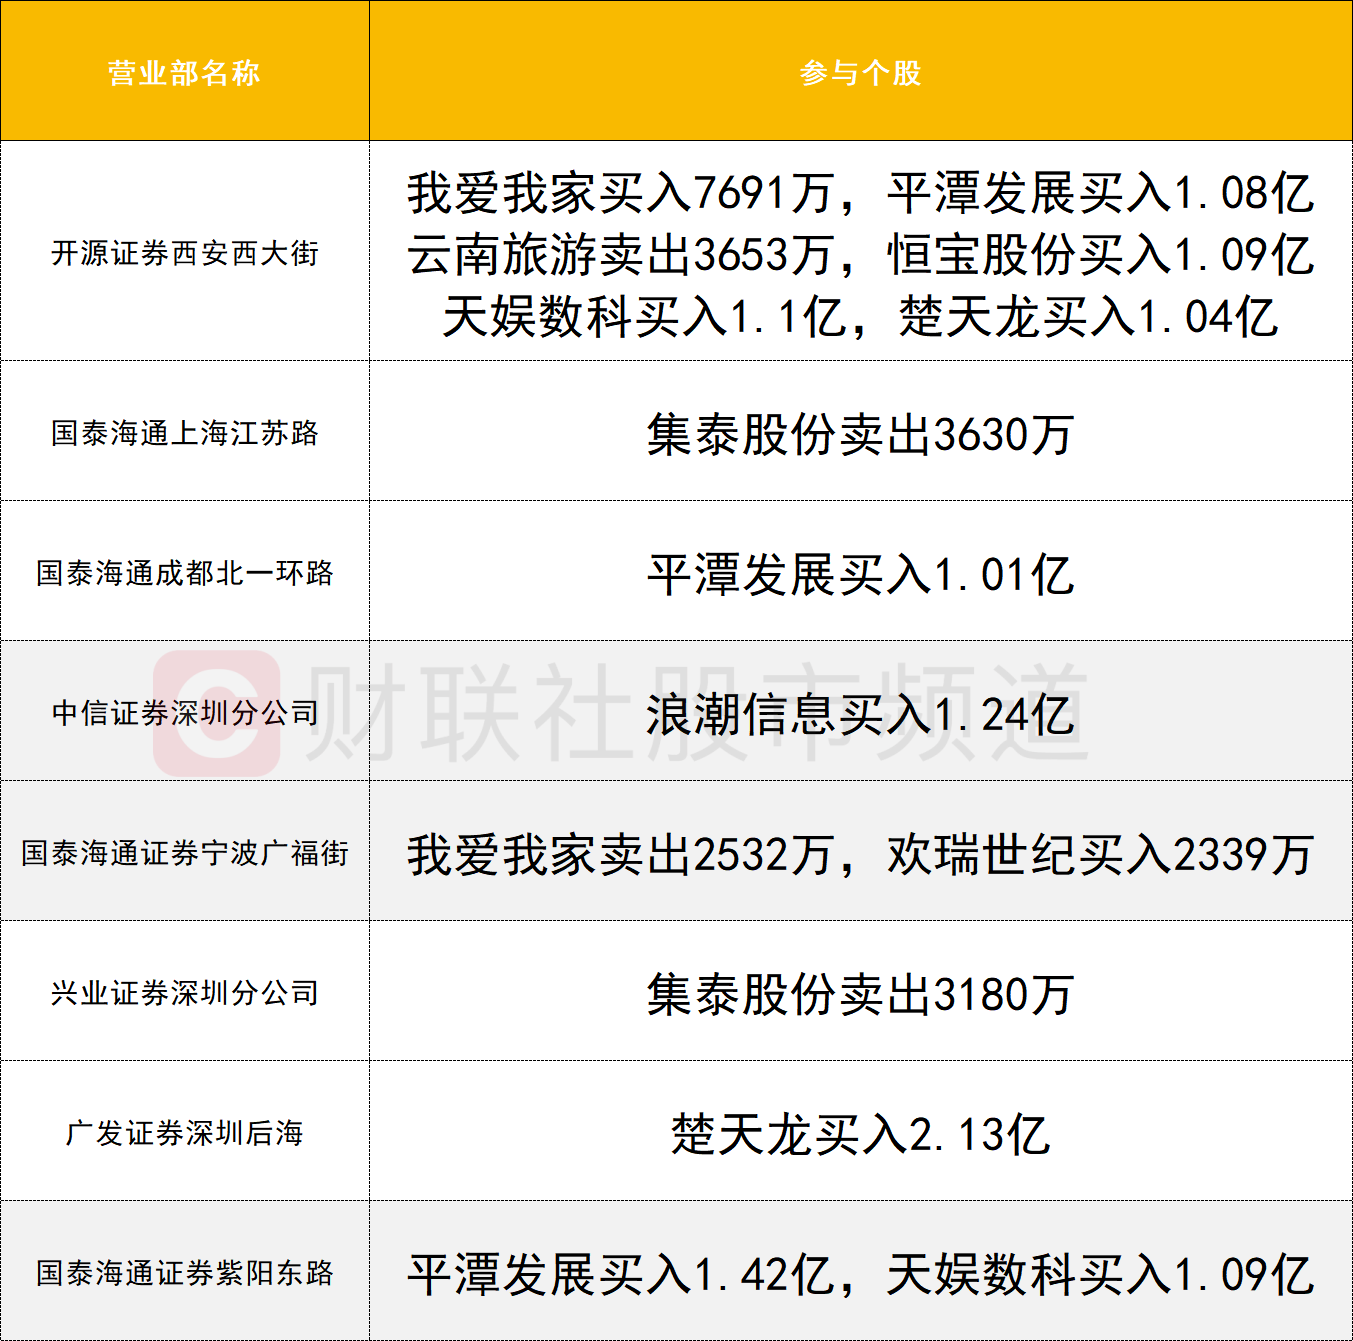
Task: Click the 我爱我家卖出2532万 entry
Action: click(x=620, y=855)
